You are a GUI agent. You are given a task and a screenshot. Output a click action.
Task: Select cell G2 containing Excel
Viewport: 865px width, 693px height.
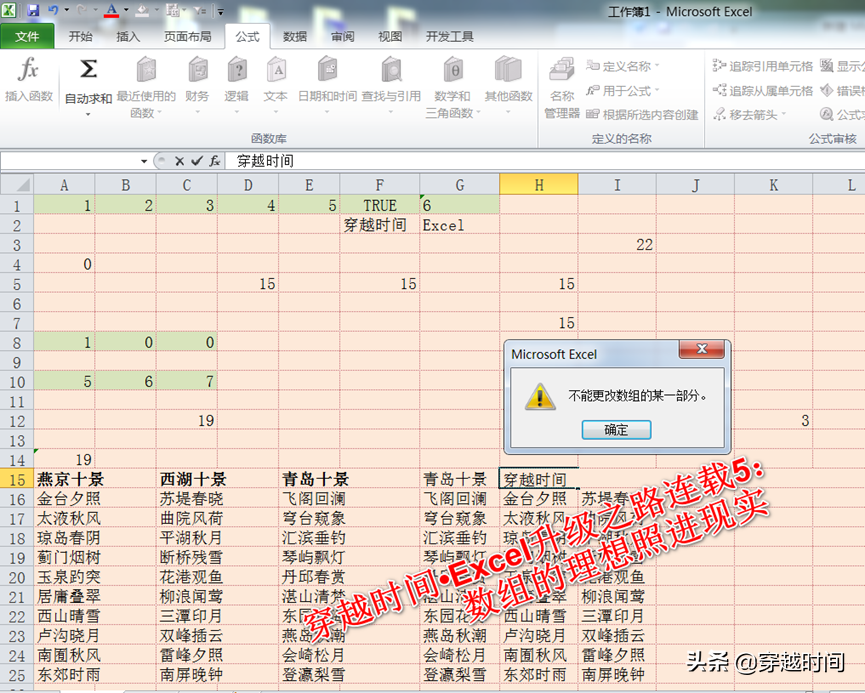click(460, 225)
